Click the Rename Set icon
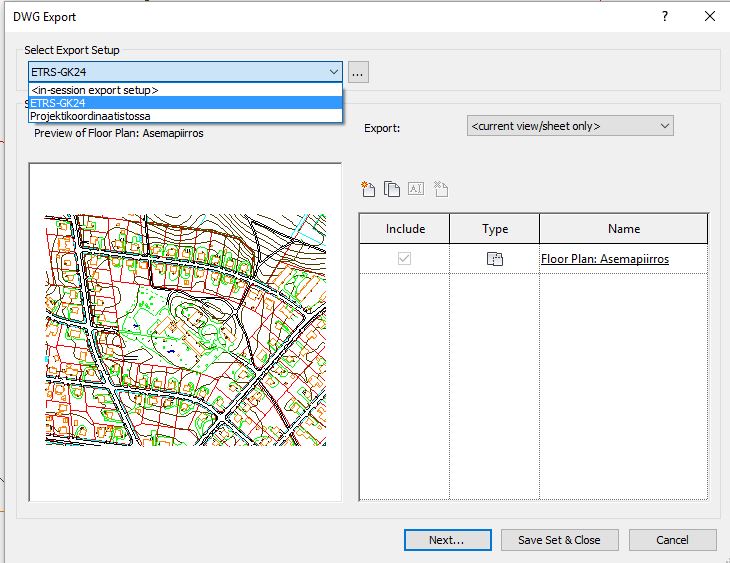730x563 pixels. coord(416,189)
